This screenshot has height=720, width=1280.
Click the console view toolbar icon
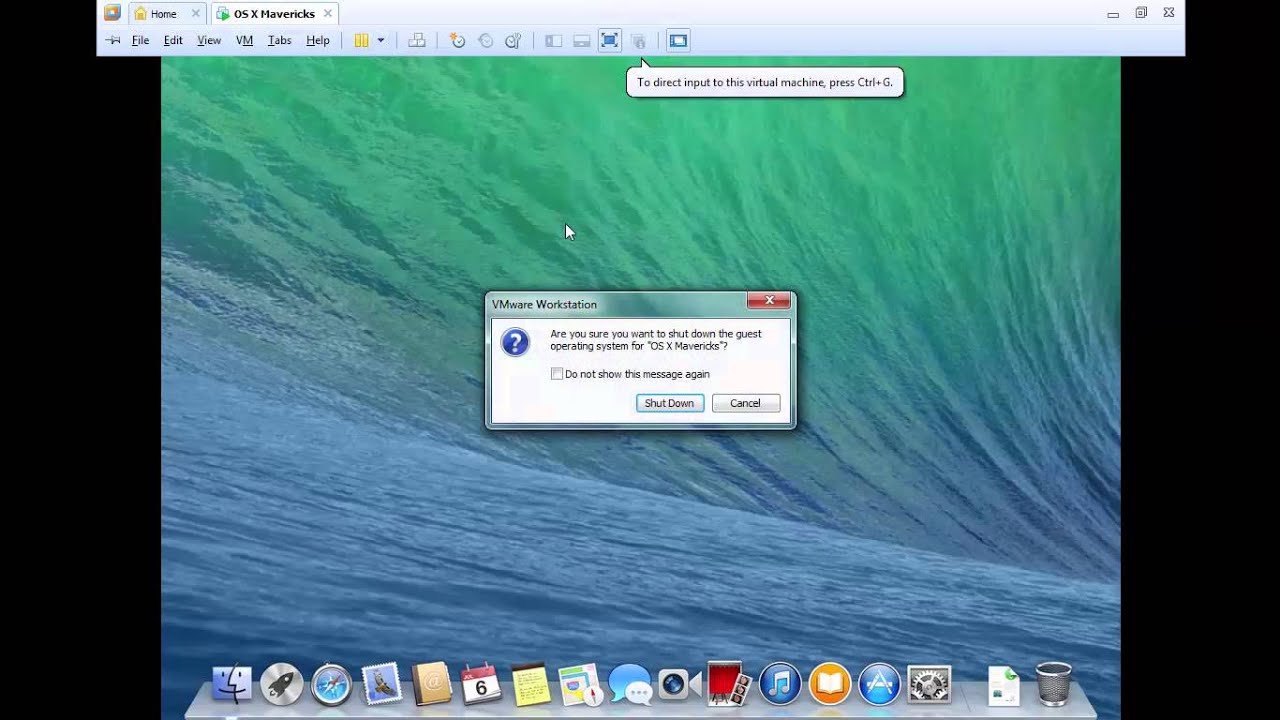[678, 41]
